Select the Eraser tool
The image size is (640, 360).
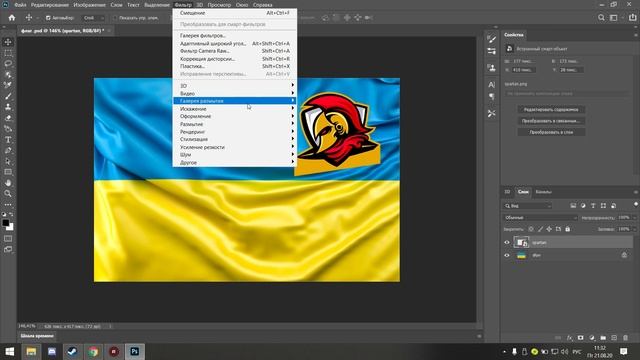pos(8,118)
